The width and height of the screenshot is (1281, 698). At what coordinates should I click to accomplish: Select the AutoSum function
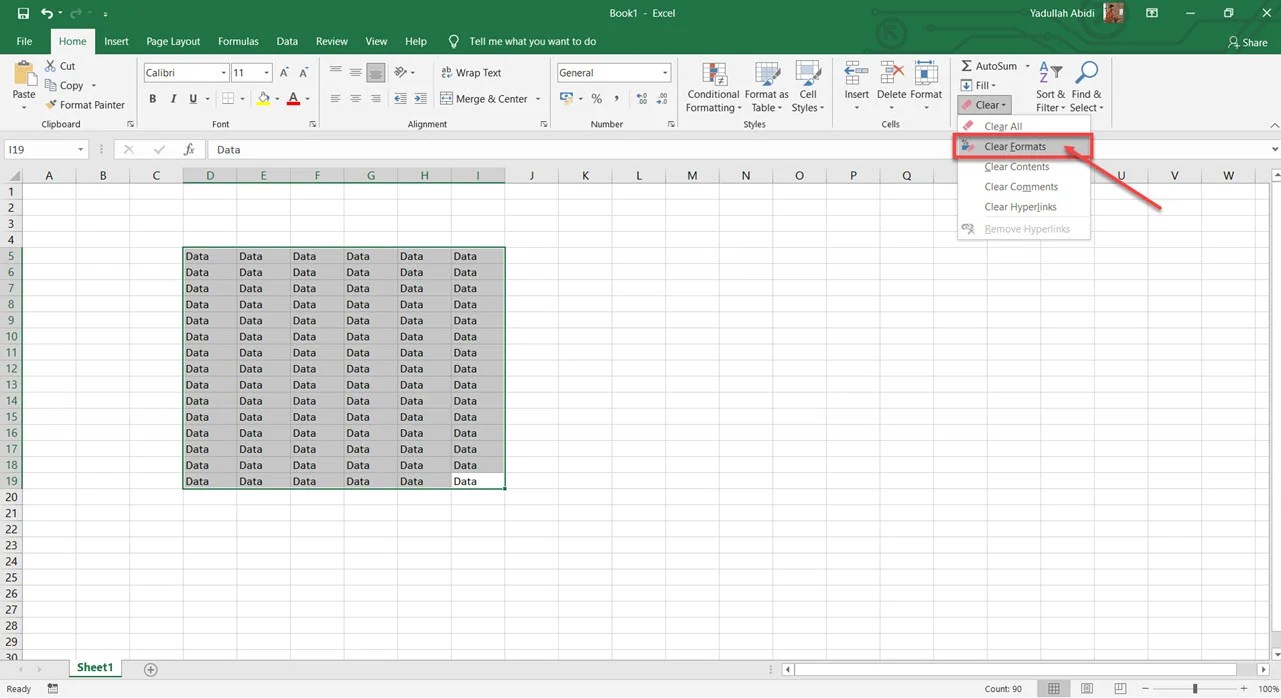pos(991,65)
